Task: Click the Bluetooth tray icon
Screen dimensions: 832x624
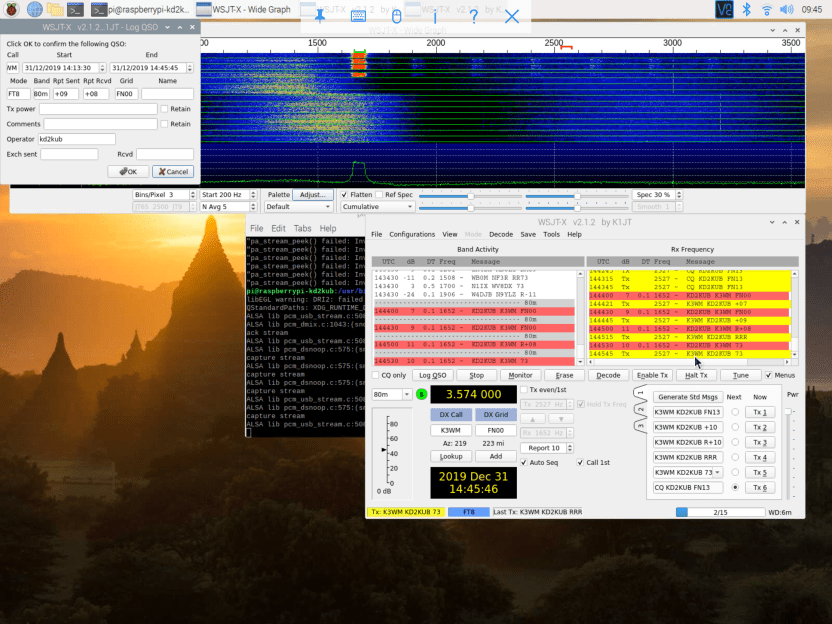Action: click(x=745, y=10)
